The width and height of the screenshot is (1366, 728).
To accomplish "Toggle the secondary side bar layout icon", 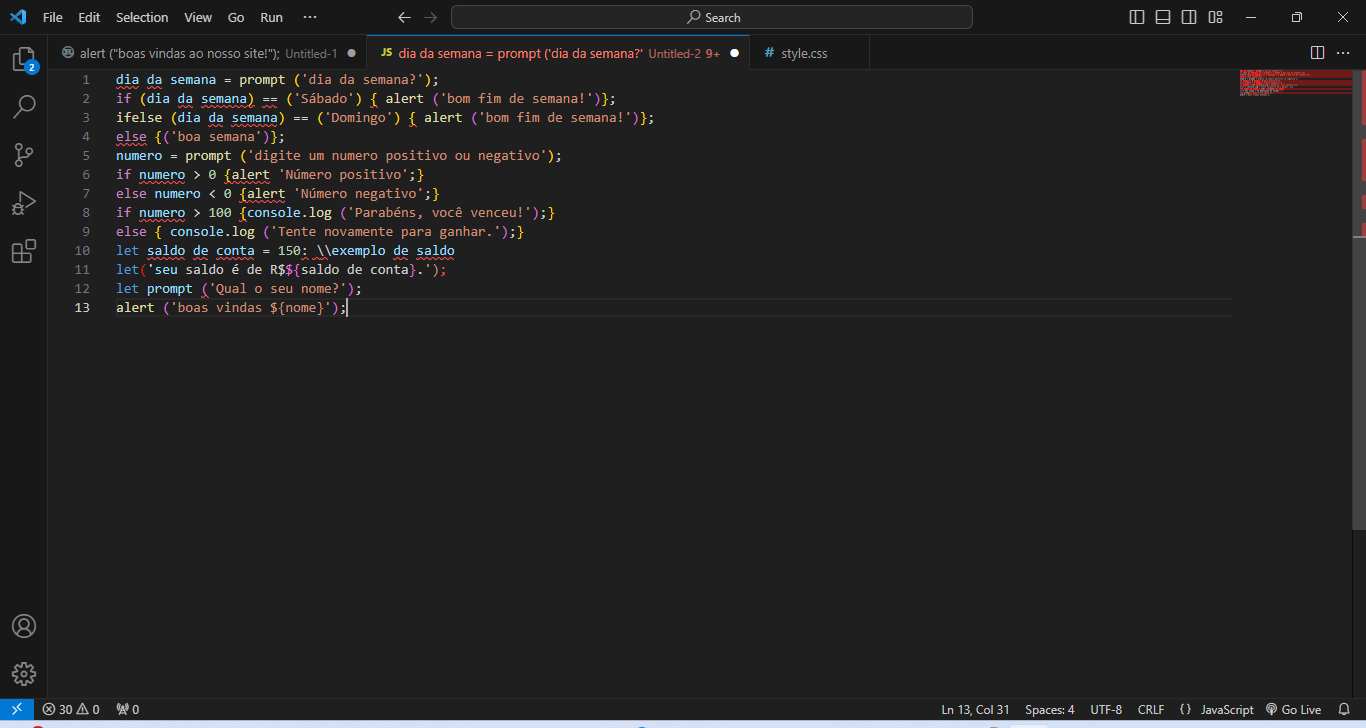I will click(1189, 17).
